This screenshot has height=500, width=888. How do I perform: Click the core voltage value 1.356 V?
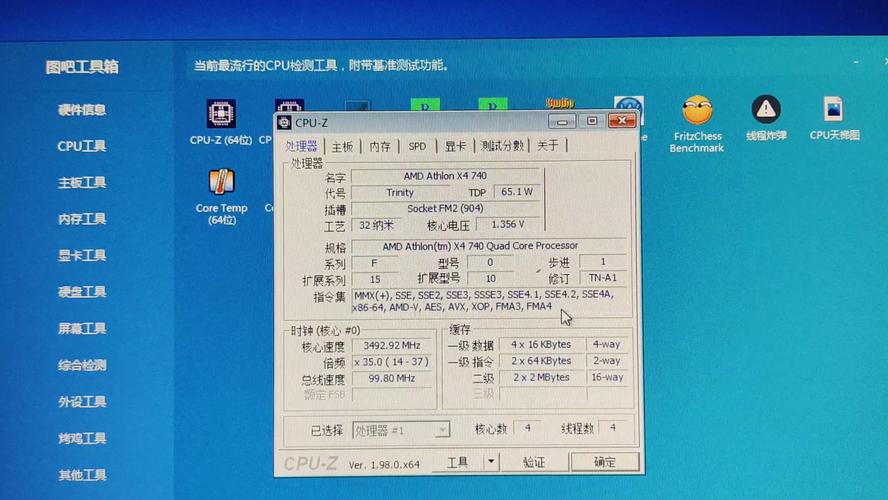pyautogui.click(x=508, y=224)
